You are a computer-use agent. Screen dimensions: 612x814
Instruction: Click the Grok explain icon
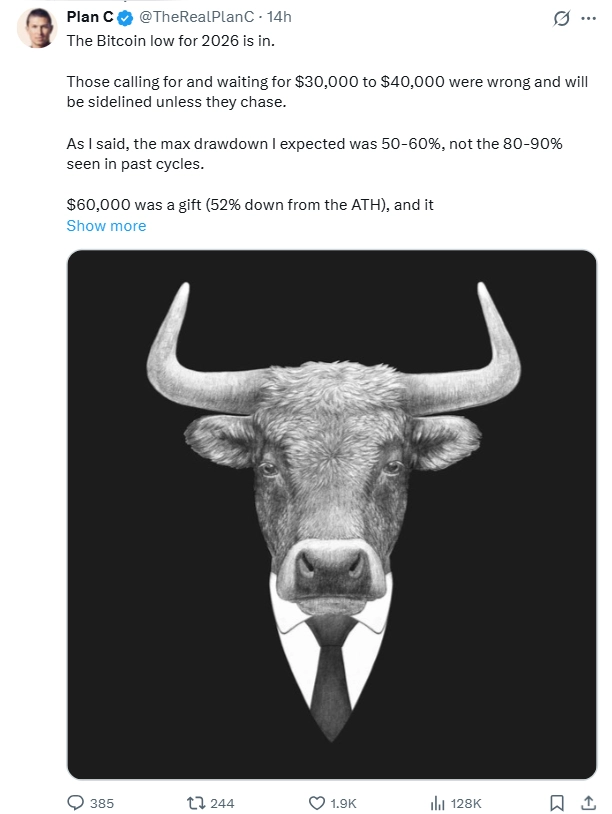click(562, 18)
